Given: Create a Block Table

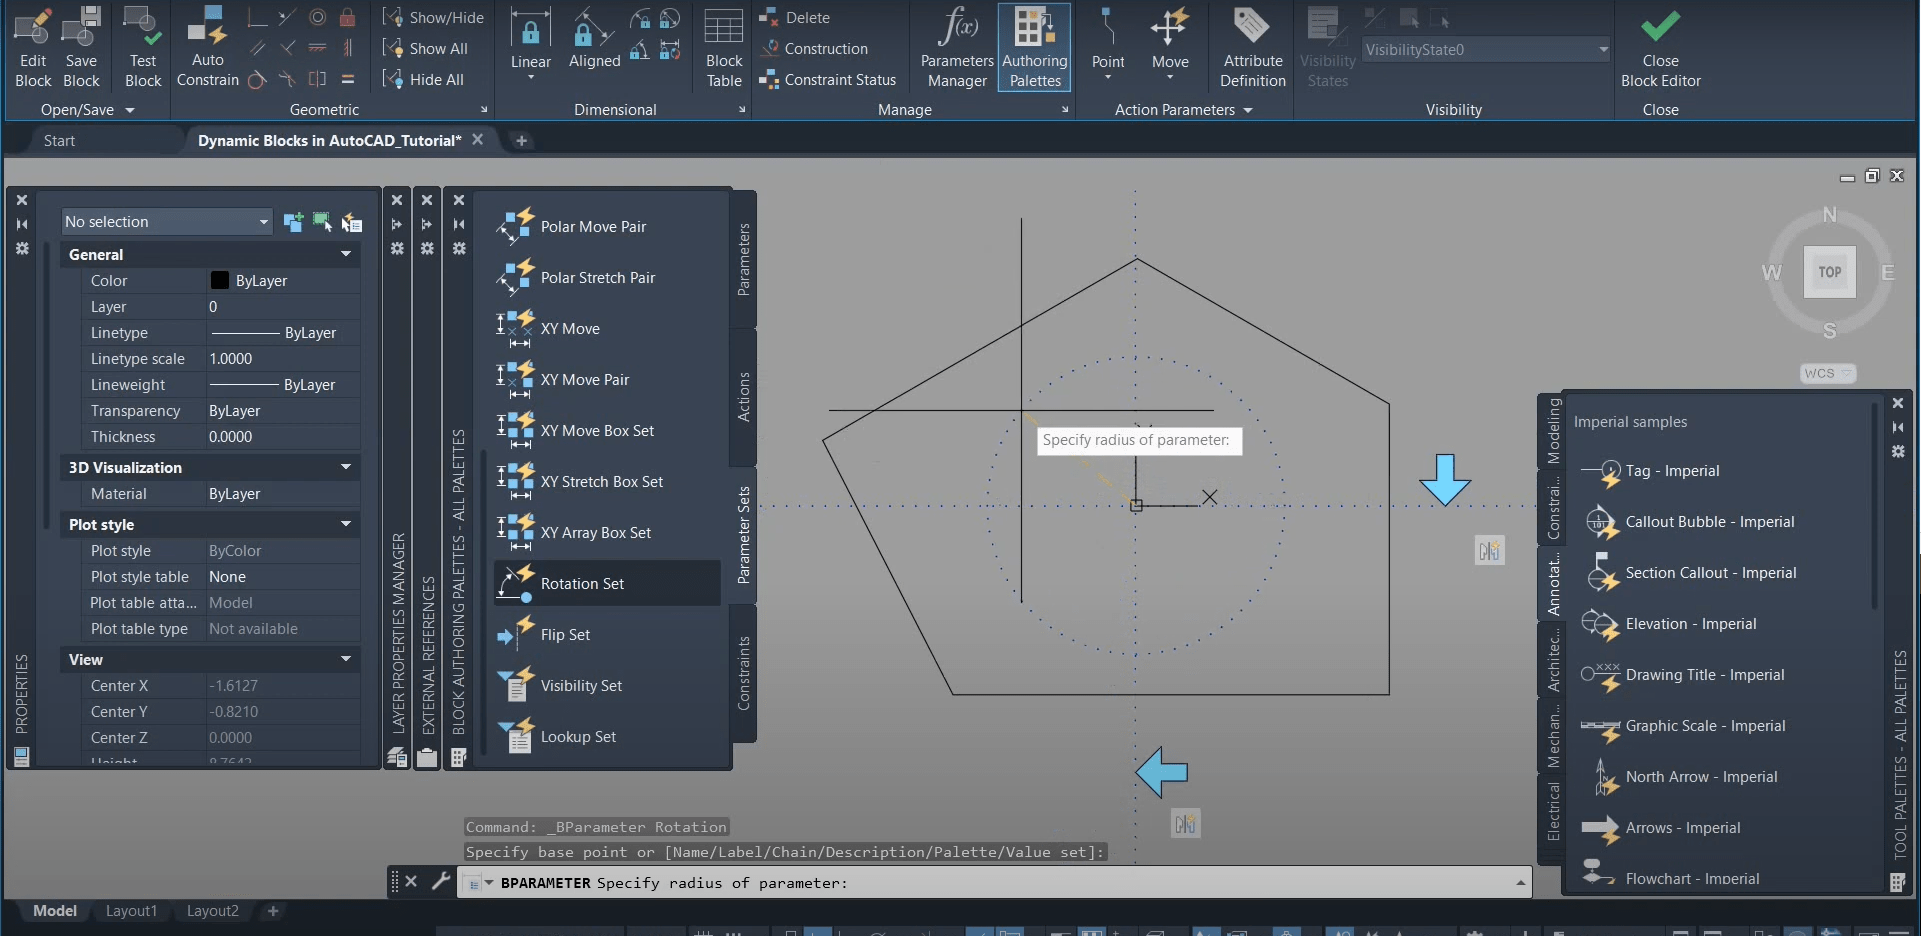Looking at the screenshot, I should point(722,47).
